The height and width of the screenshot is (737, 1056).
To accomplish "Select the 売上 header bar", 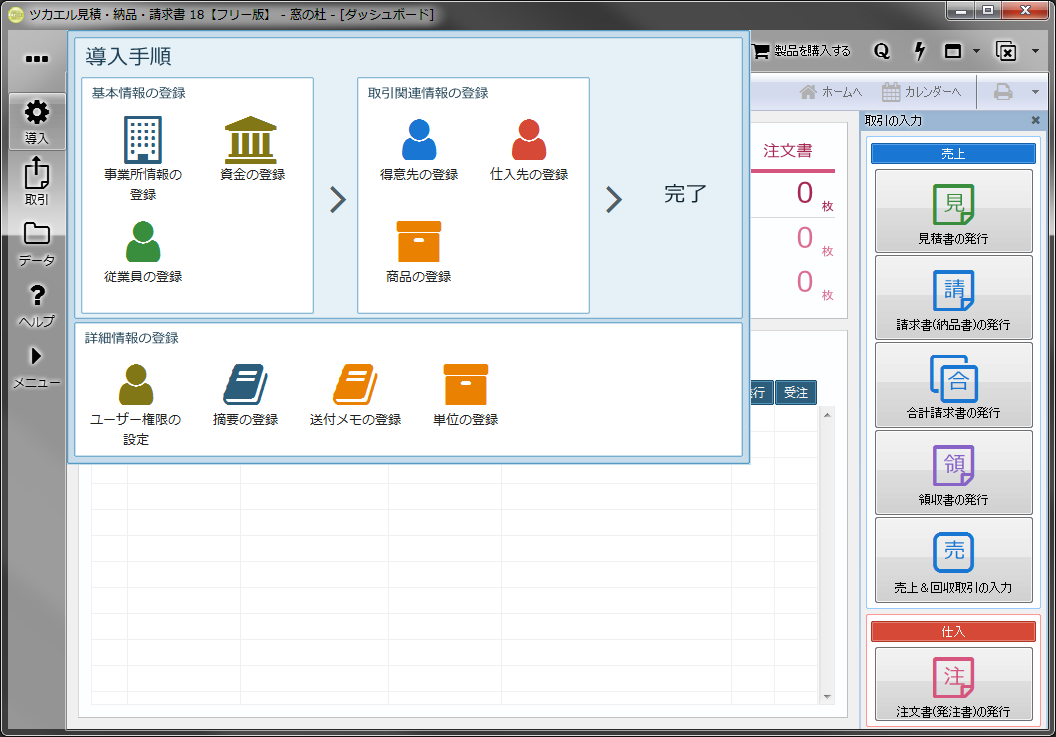I will coord(953,154).
